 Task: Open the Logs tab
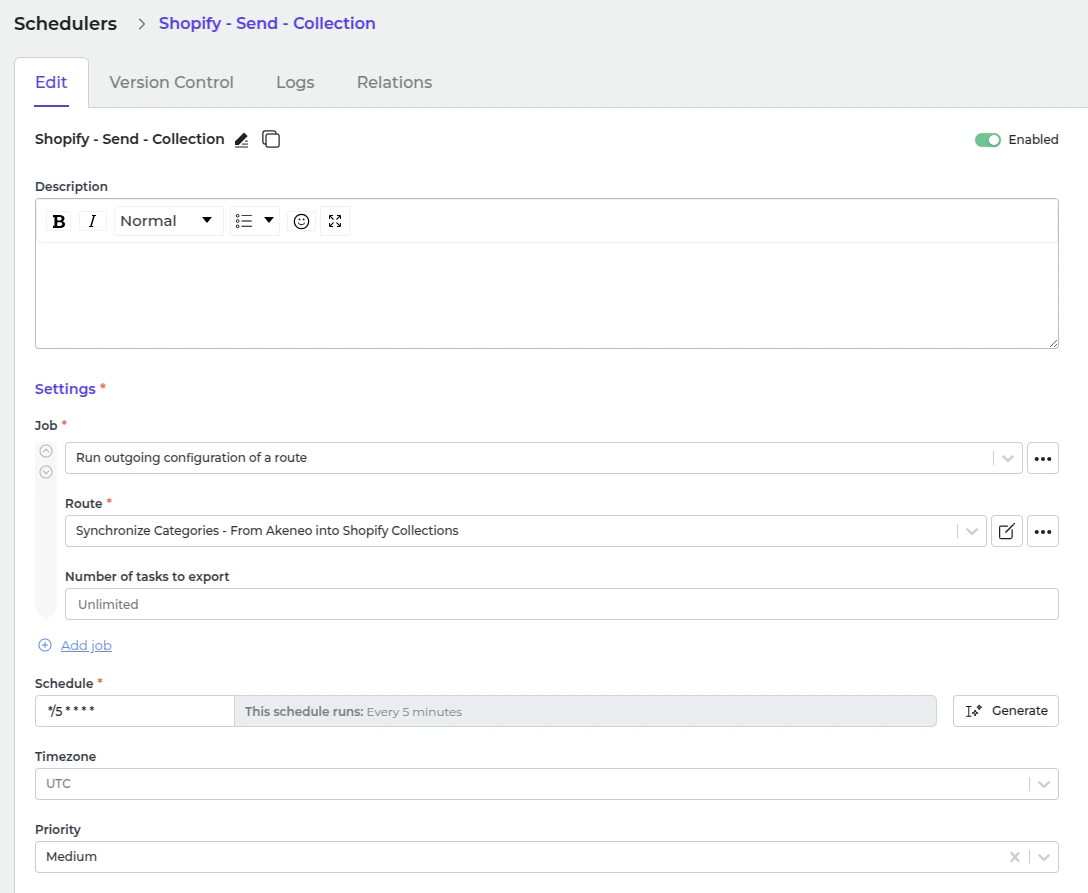[x=295, y=83]
